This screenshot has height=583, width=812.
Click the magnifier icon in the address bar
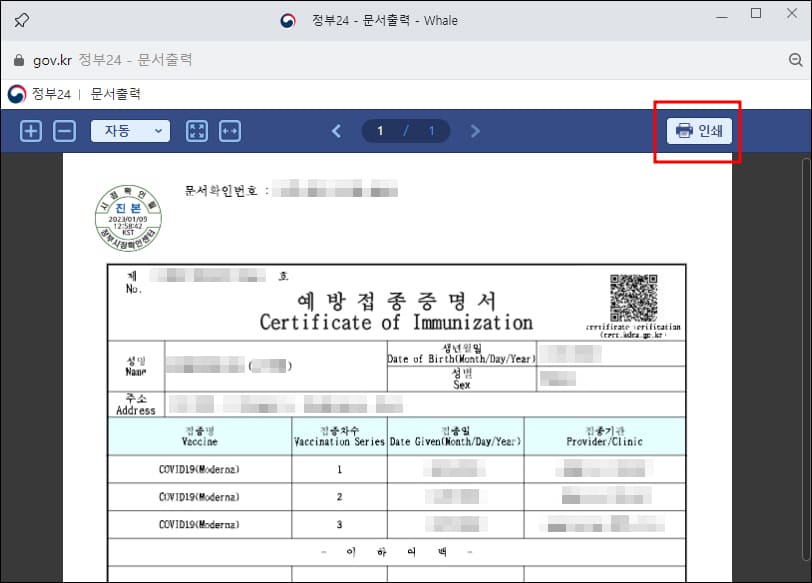(796, 59)
